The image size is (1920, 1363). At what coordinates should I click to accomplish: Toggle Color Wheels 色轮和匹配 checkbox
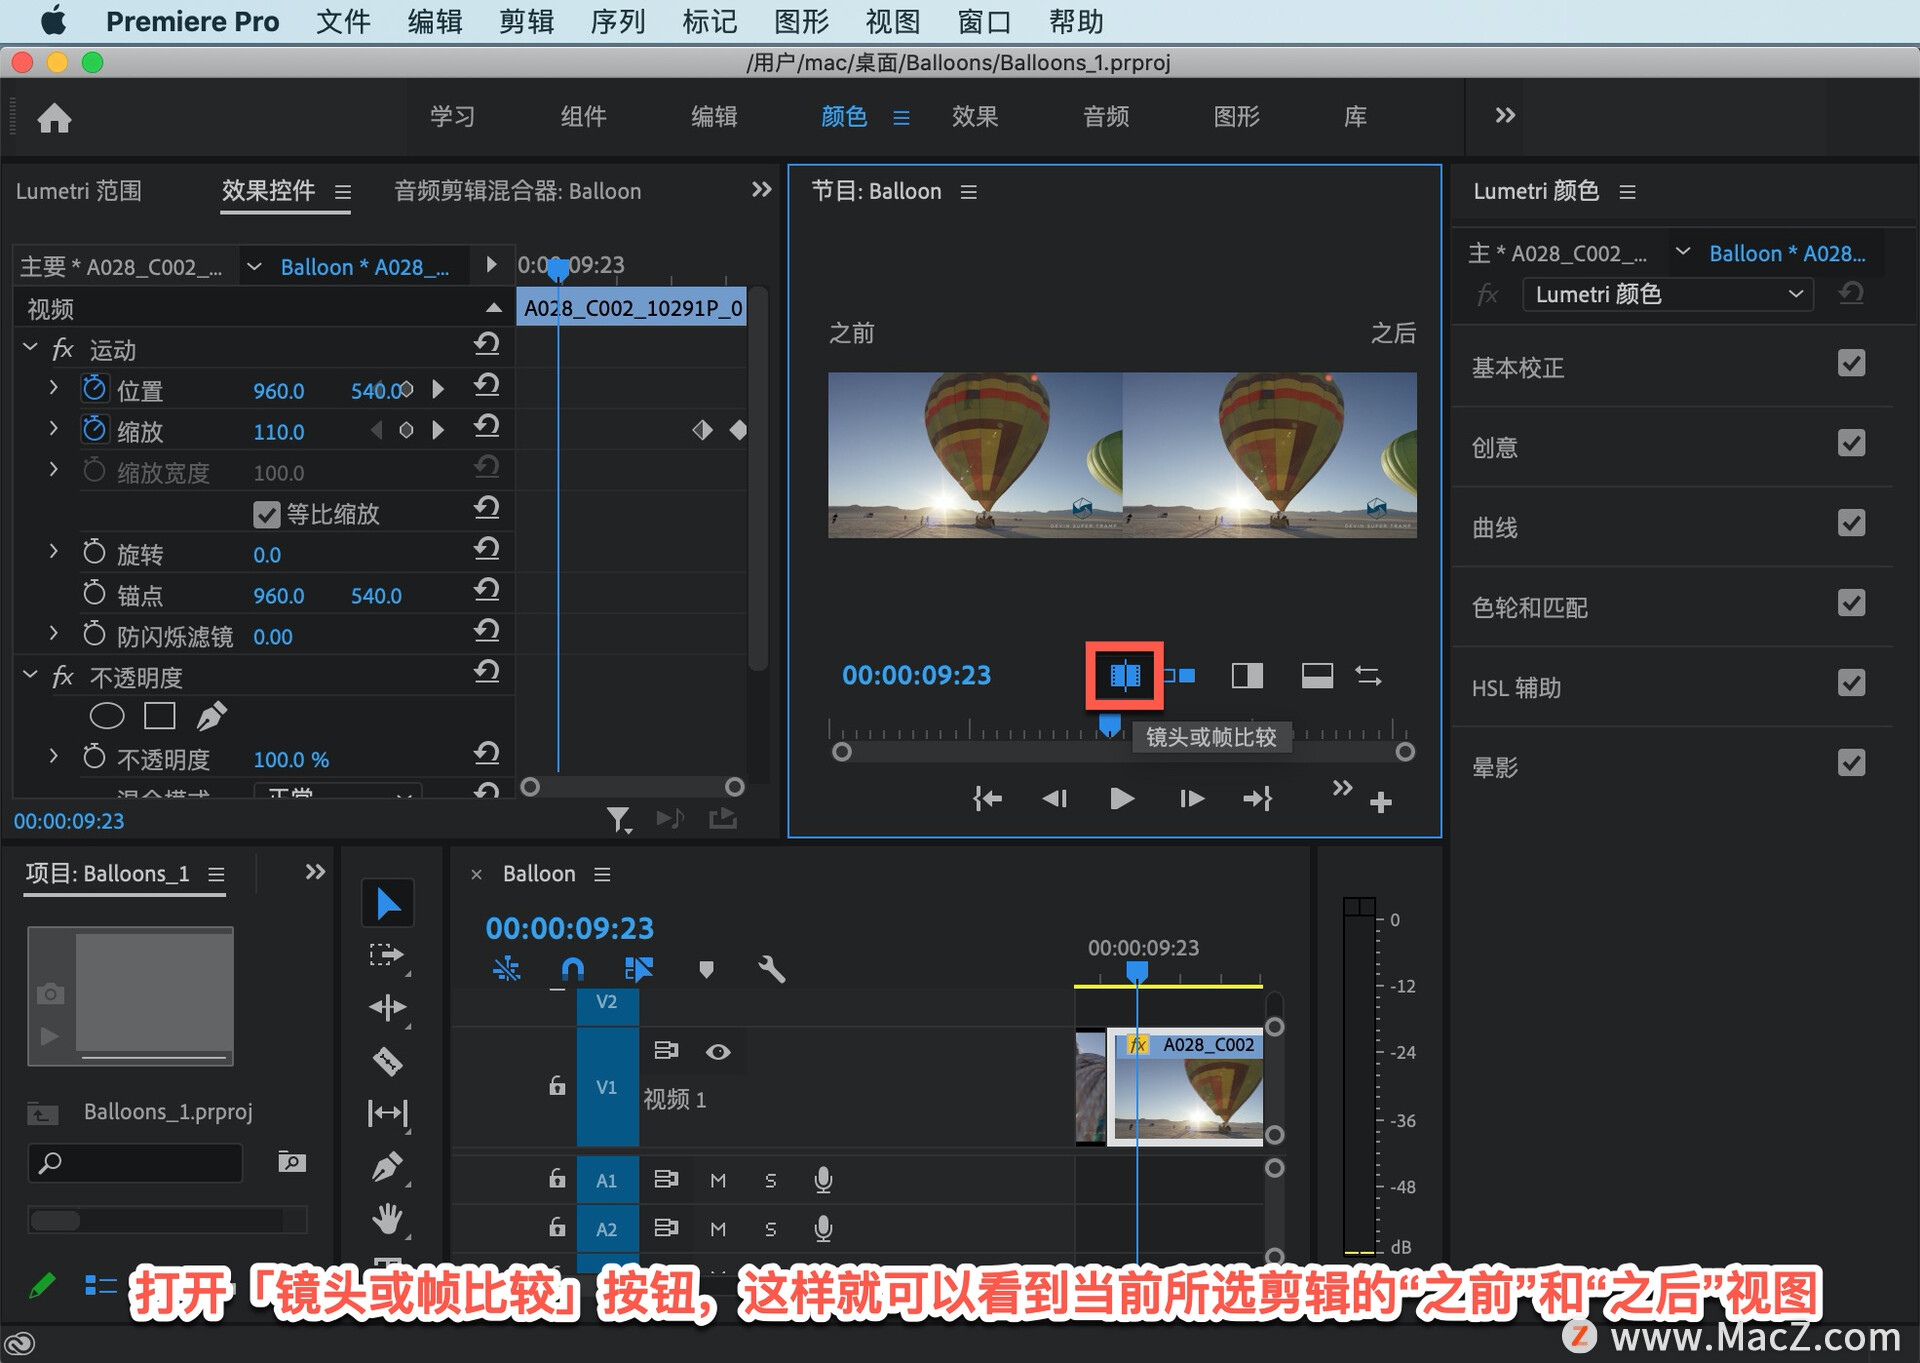point(1852,603)
